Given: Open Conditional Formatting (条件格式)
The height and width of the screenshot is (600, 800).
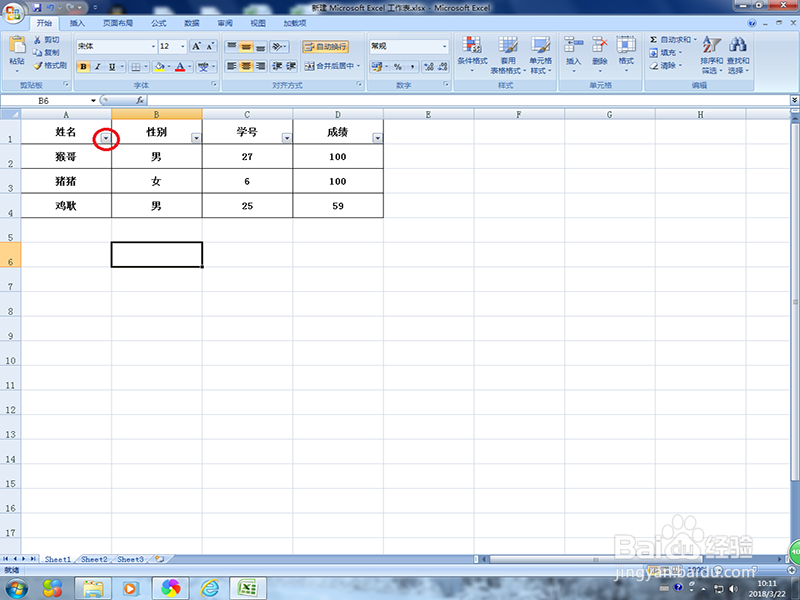Looking at the screenshot, I should 472,55.
